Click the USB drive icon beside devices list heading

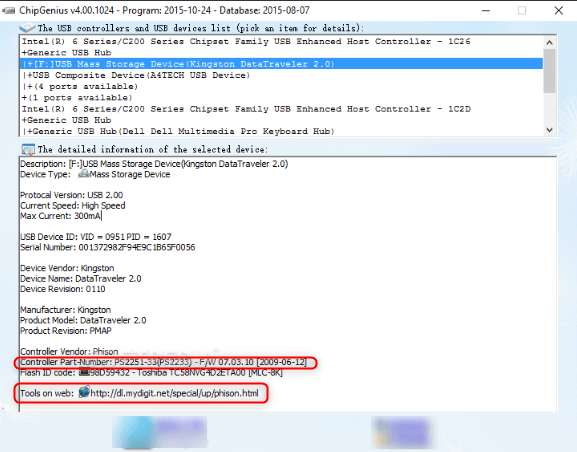pos(27,28)
